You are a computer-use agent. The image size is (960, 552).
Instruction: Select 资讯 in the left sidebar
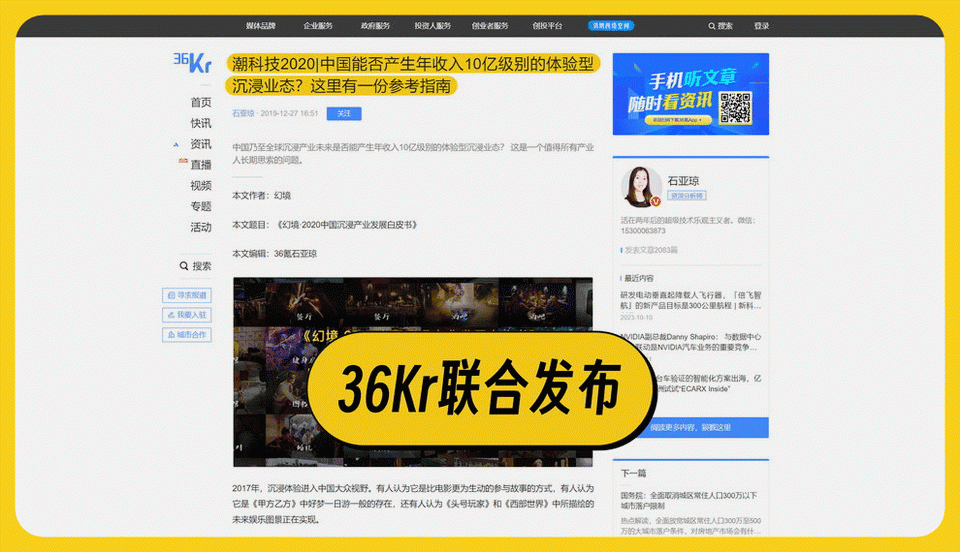coord(201,144)
